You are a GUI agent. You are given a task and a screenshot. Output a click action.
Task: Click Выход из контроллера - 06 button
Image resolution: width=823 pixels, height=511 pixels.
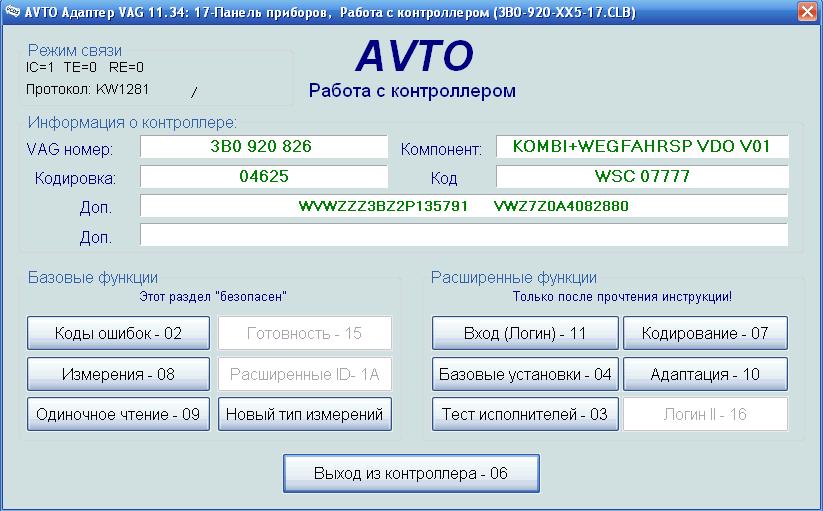click(x=411, y=473)
